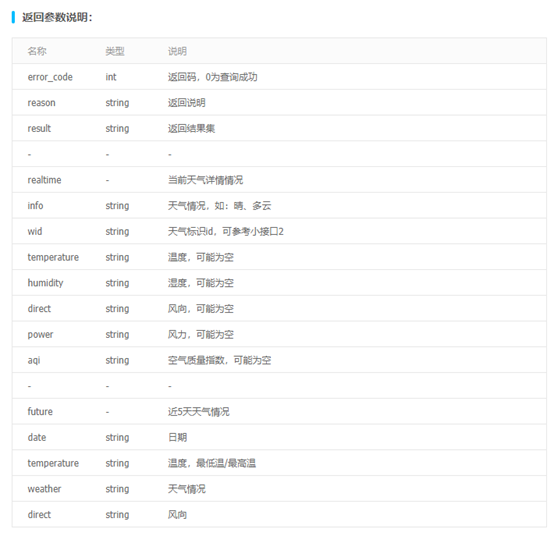
Task: Click string type in power row
Action: (x=117, y=335)
